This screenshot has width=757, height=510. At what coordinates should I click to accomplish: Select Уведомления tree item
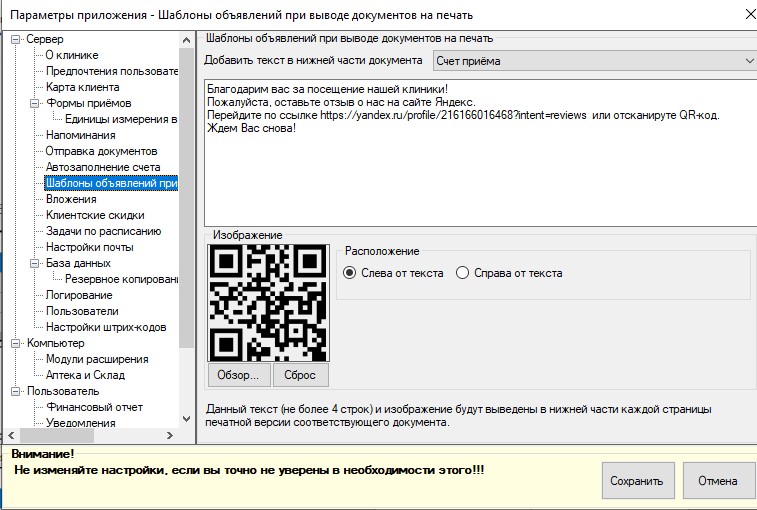point(81,423)
